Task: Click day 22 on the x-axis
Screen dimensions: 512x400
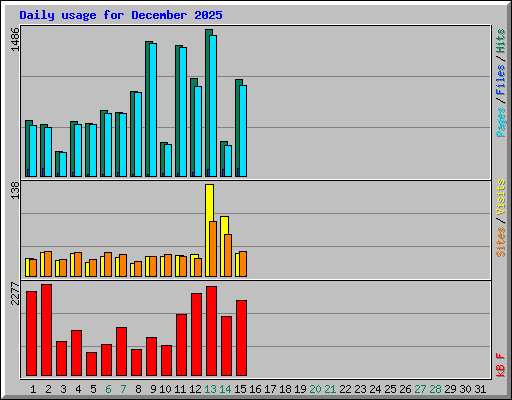Action: 345,389
